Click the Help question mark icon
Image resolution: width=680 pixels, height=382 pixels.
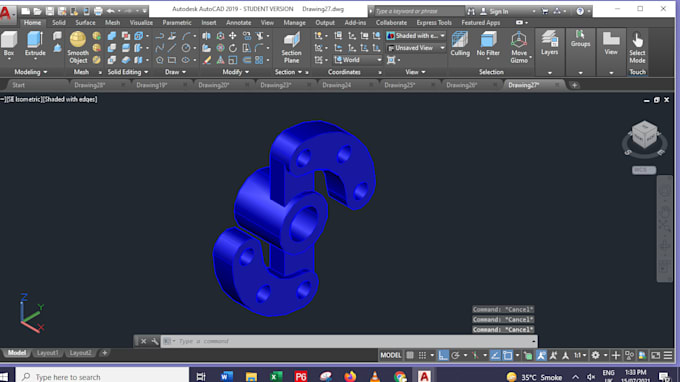pos(580,11)
